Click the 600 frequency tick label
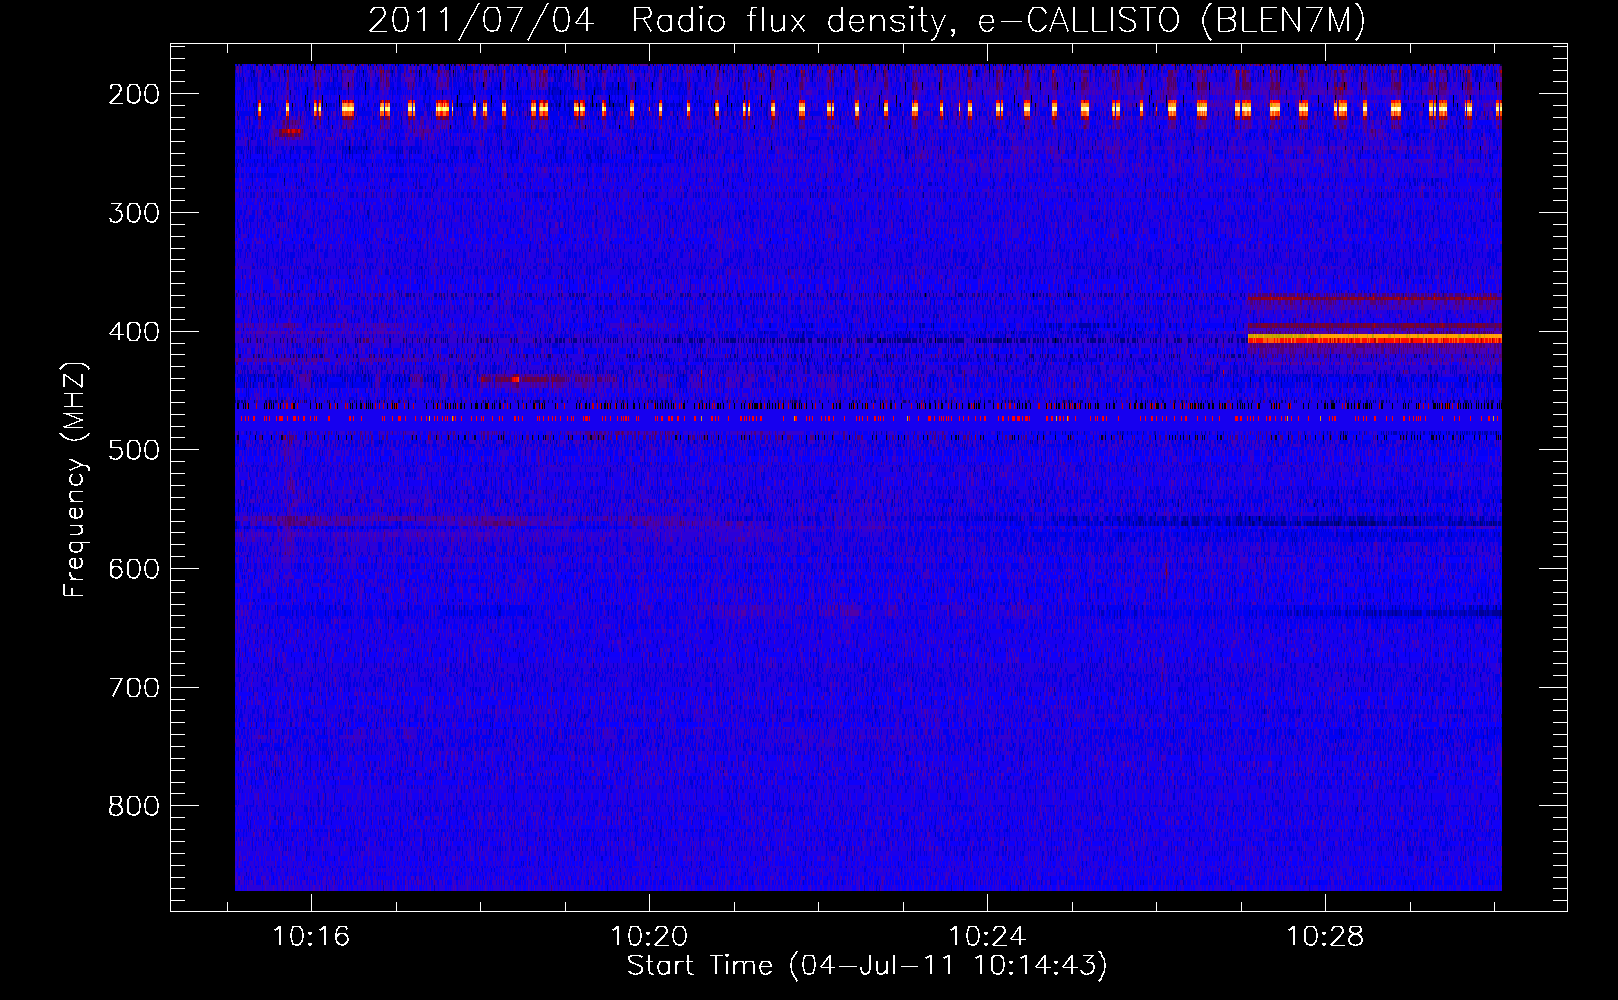 [134, 569]
